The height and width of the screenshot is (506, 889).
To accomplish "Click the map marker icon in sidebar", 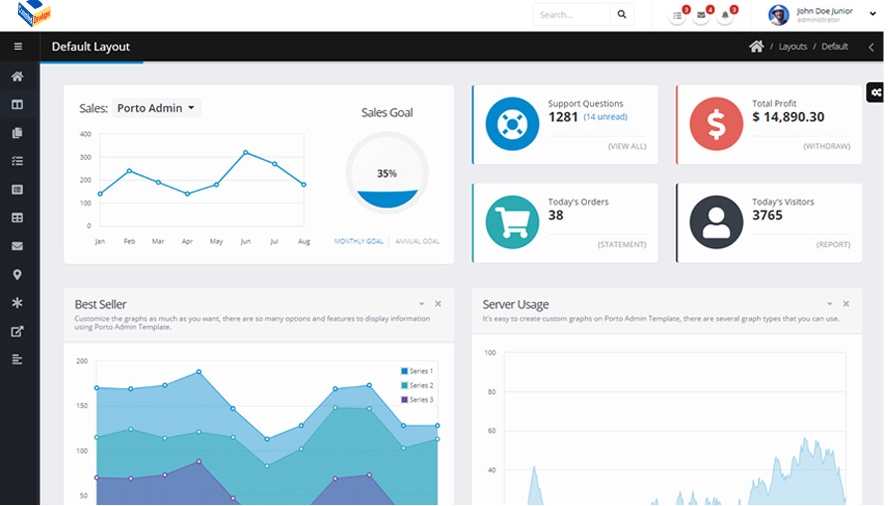I will click(x=17, y=275).
